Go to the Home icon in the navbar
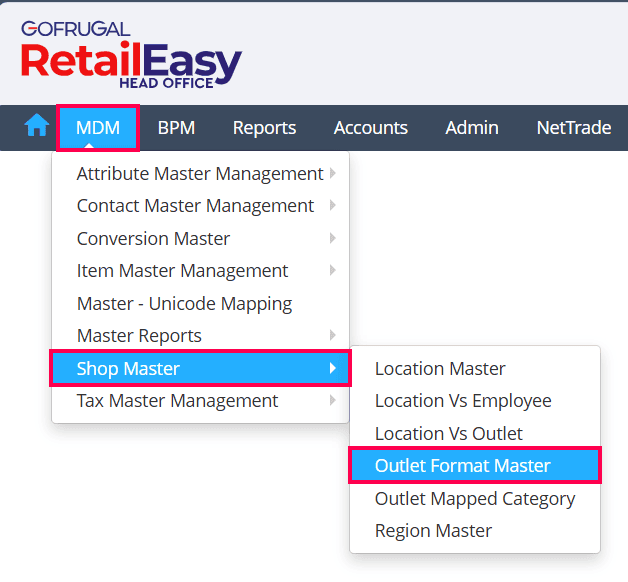 (x=36, y=125)
